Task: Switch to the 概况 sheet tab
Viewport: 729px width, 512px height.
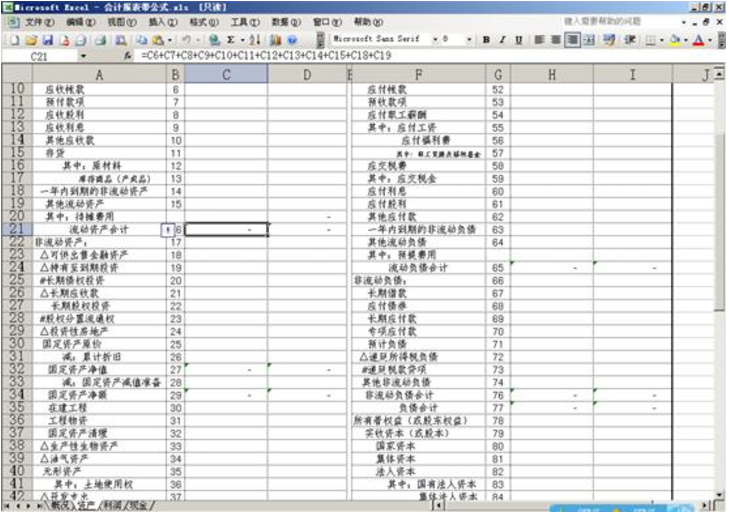Action: [x=59, y=505]
